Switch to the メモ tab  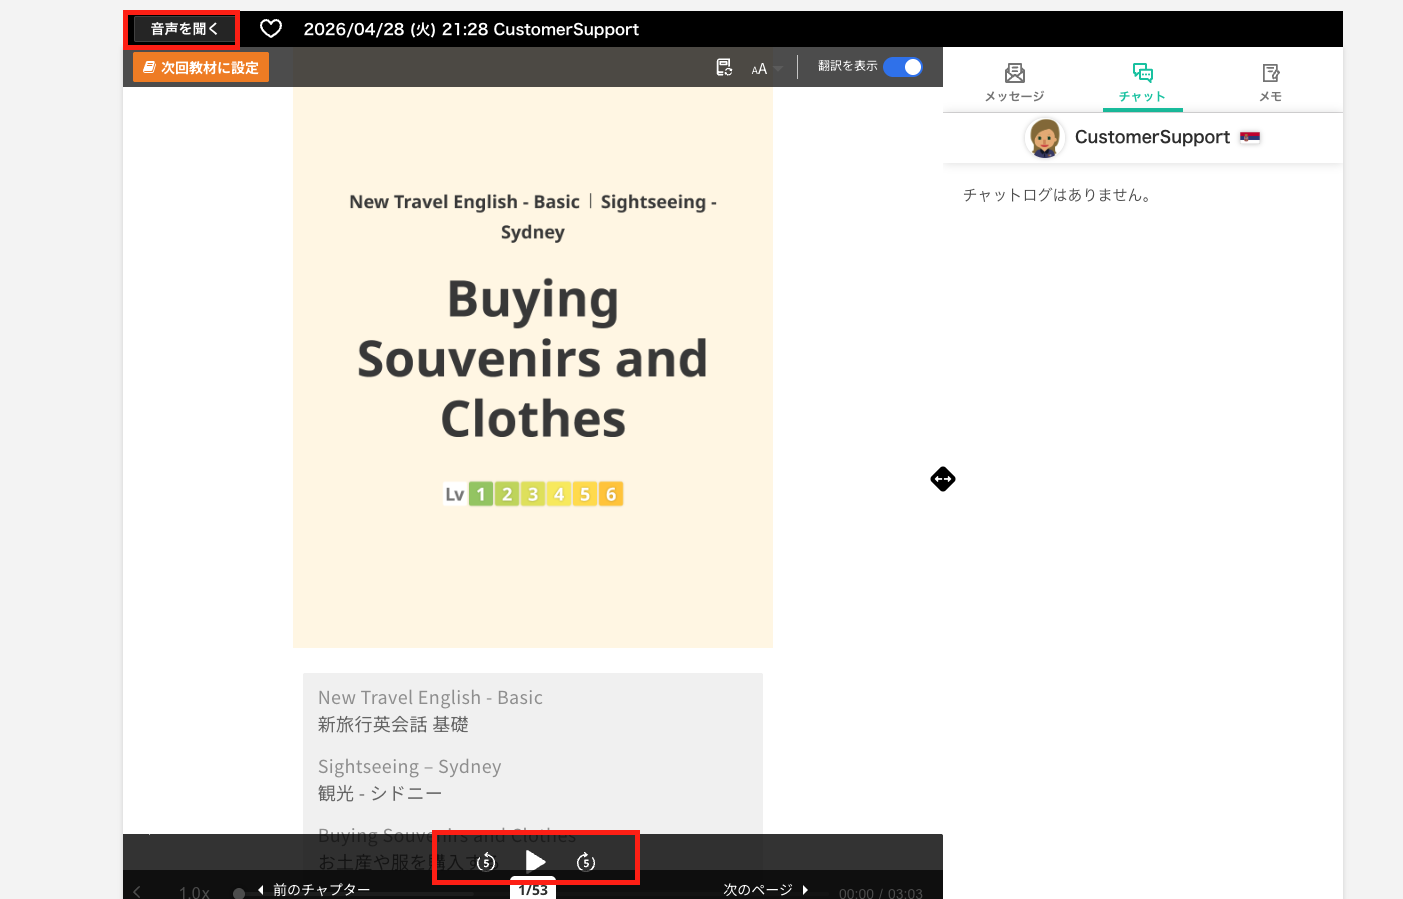[1270, 82]
